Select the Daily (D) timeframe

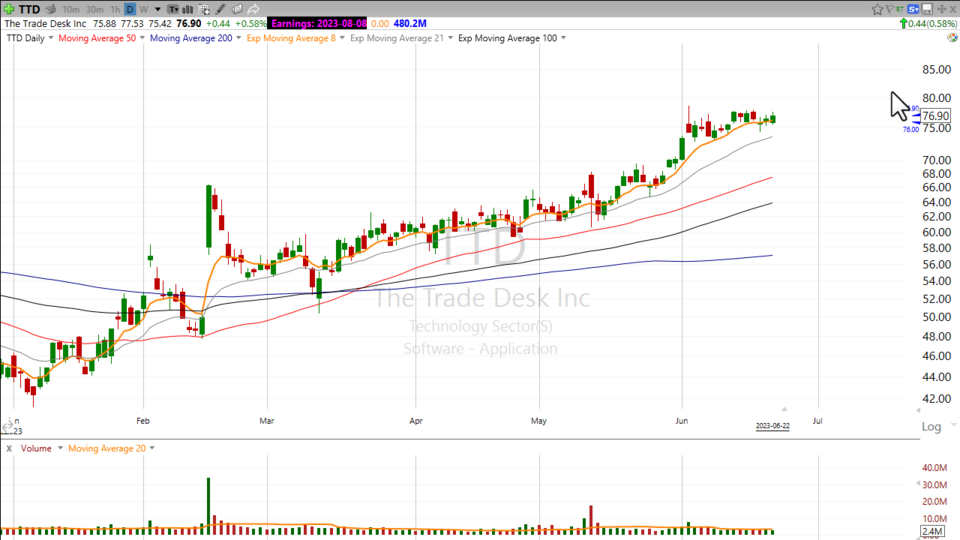point(130,9)
